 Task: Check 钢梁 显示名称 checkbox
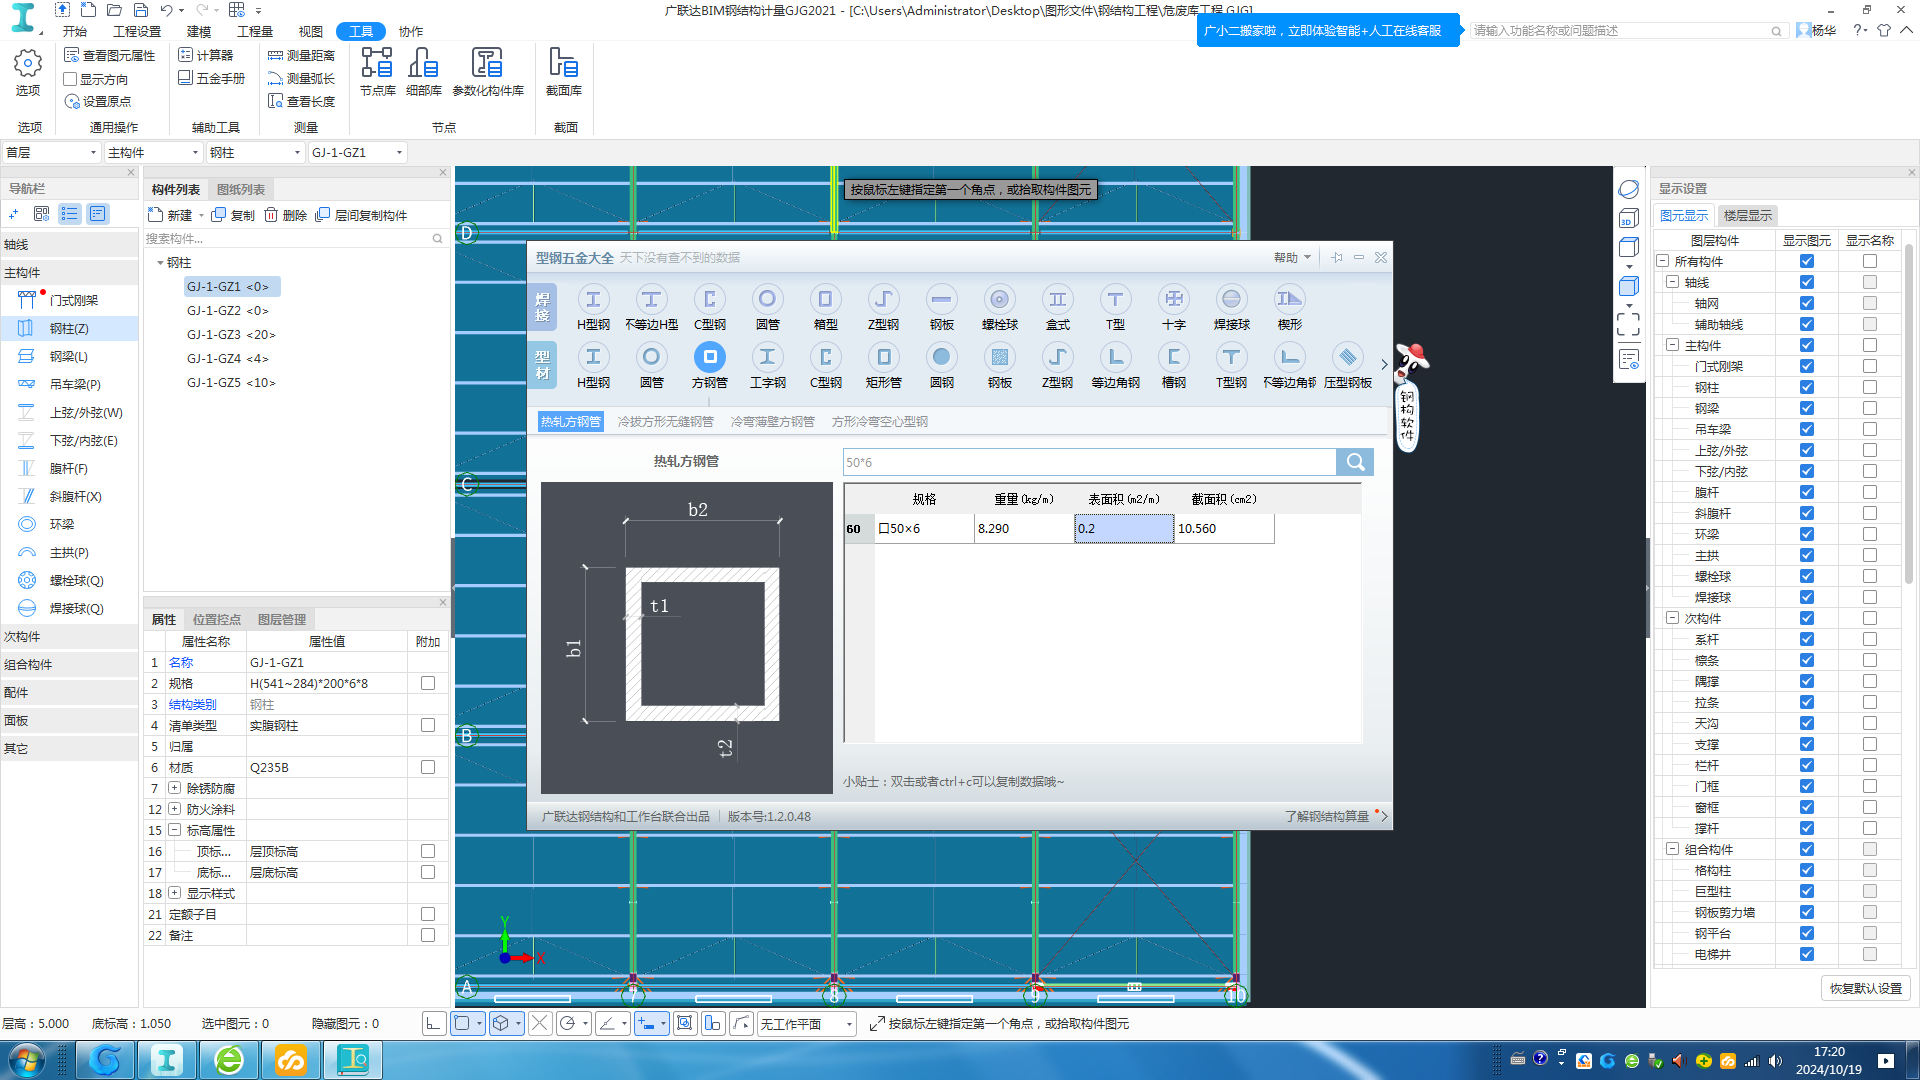pyautogui.click(x=1869, y=408)
